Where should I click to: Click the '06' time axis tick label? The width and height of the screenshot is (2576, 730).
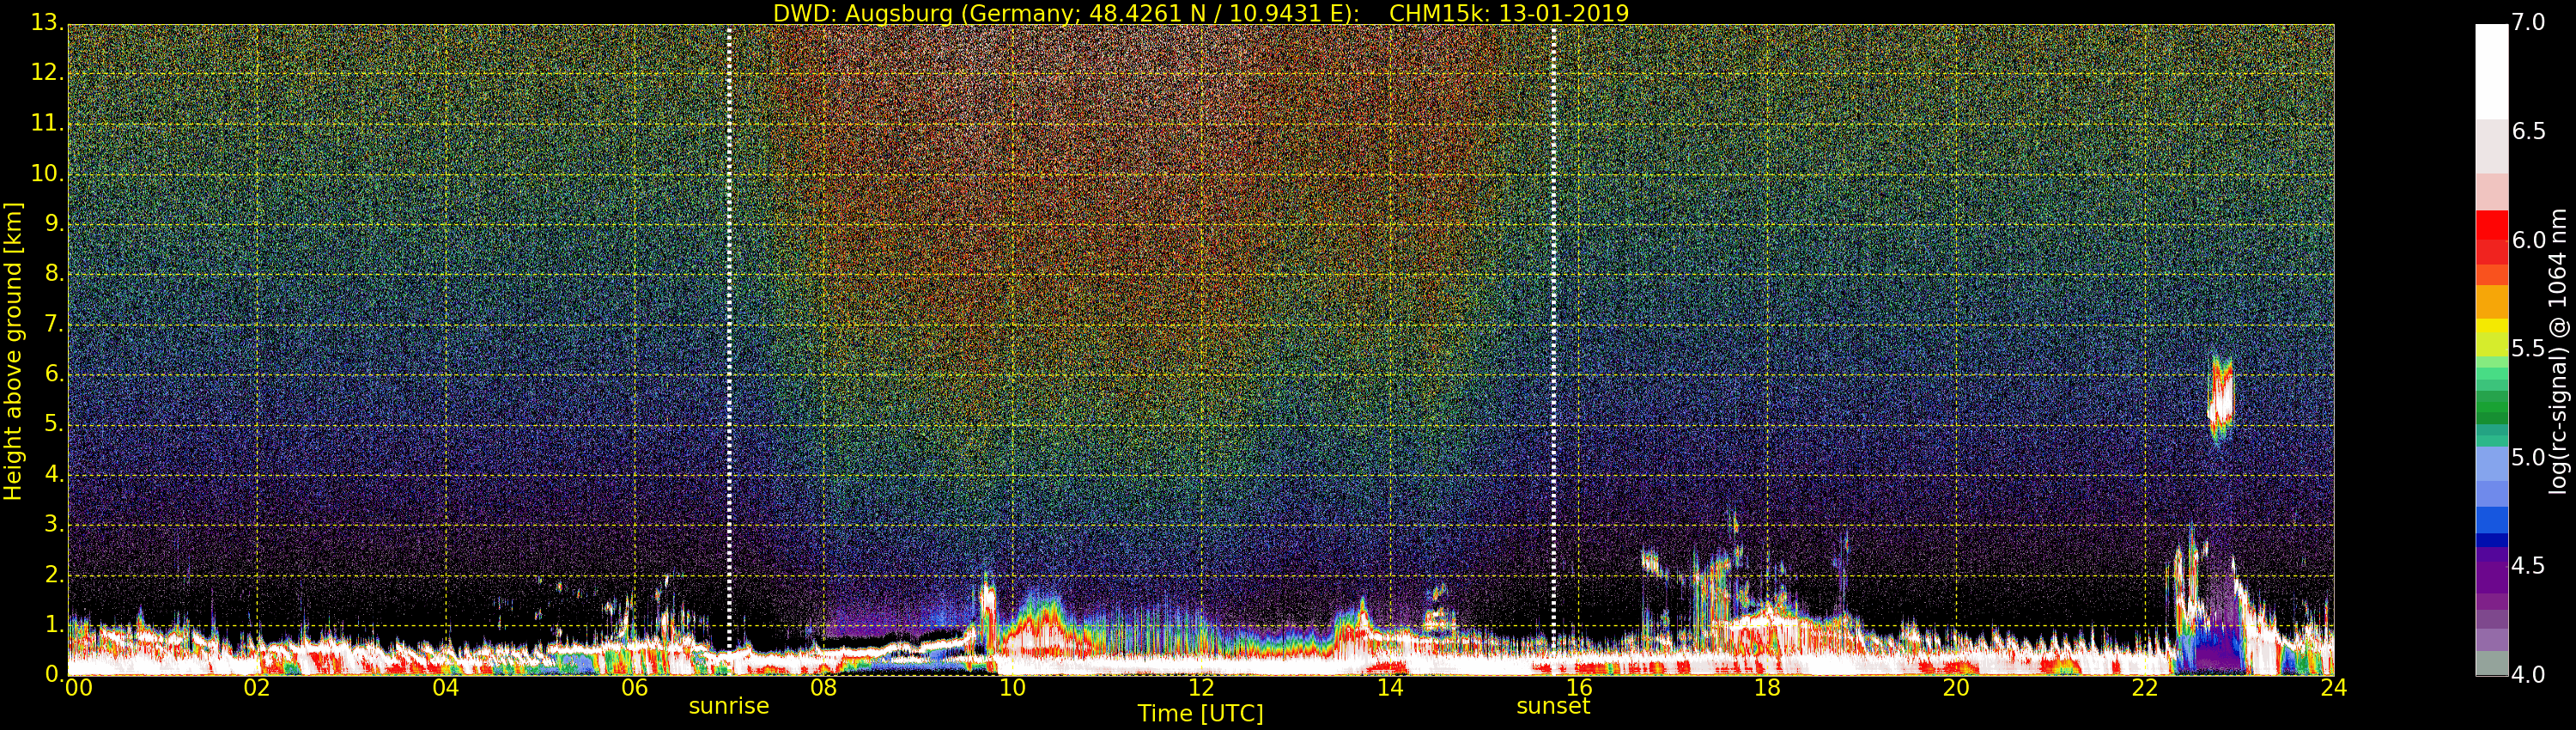634,688
